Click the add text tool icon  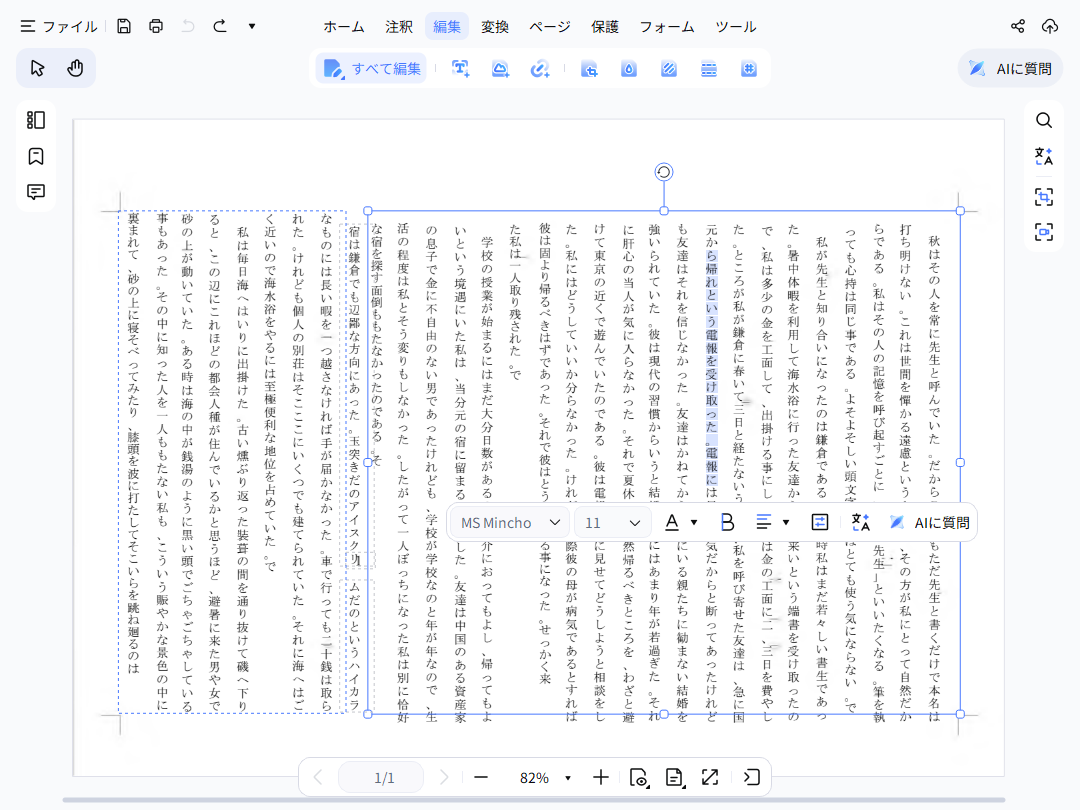(460, 69)
